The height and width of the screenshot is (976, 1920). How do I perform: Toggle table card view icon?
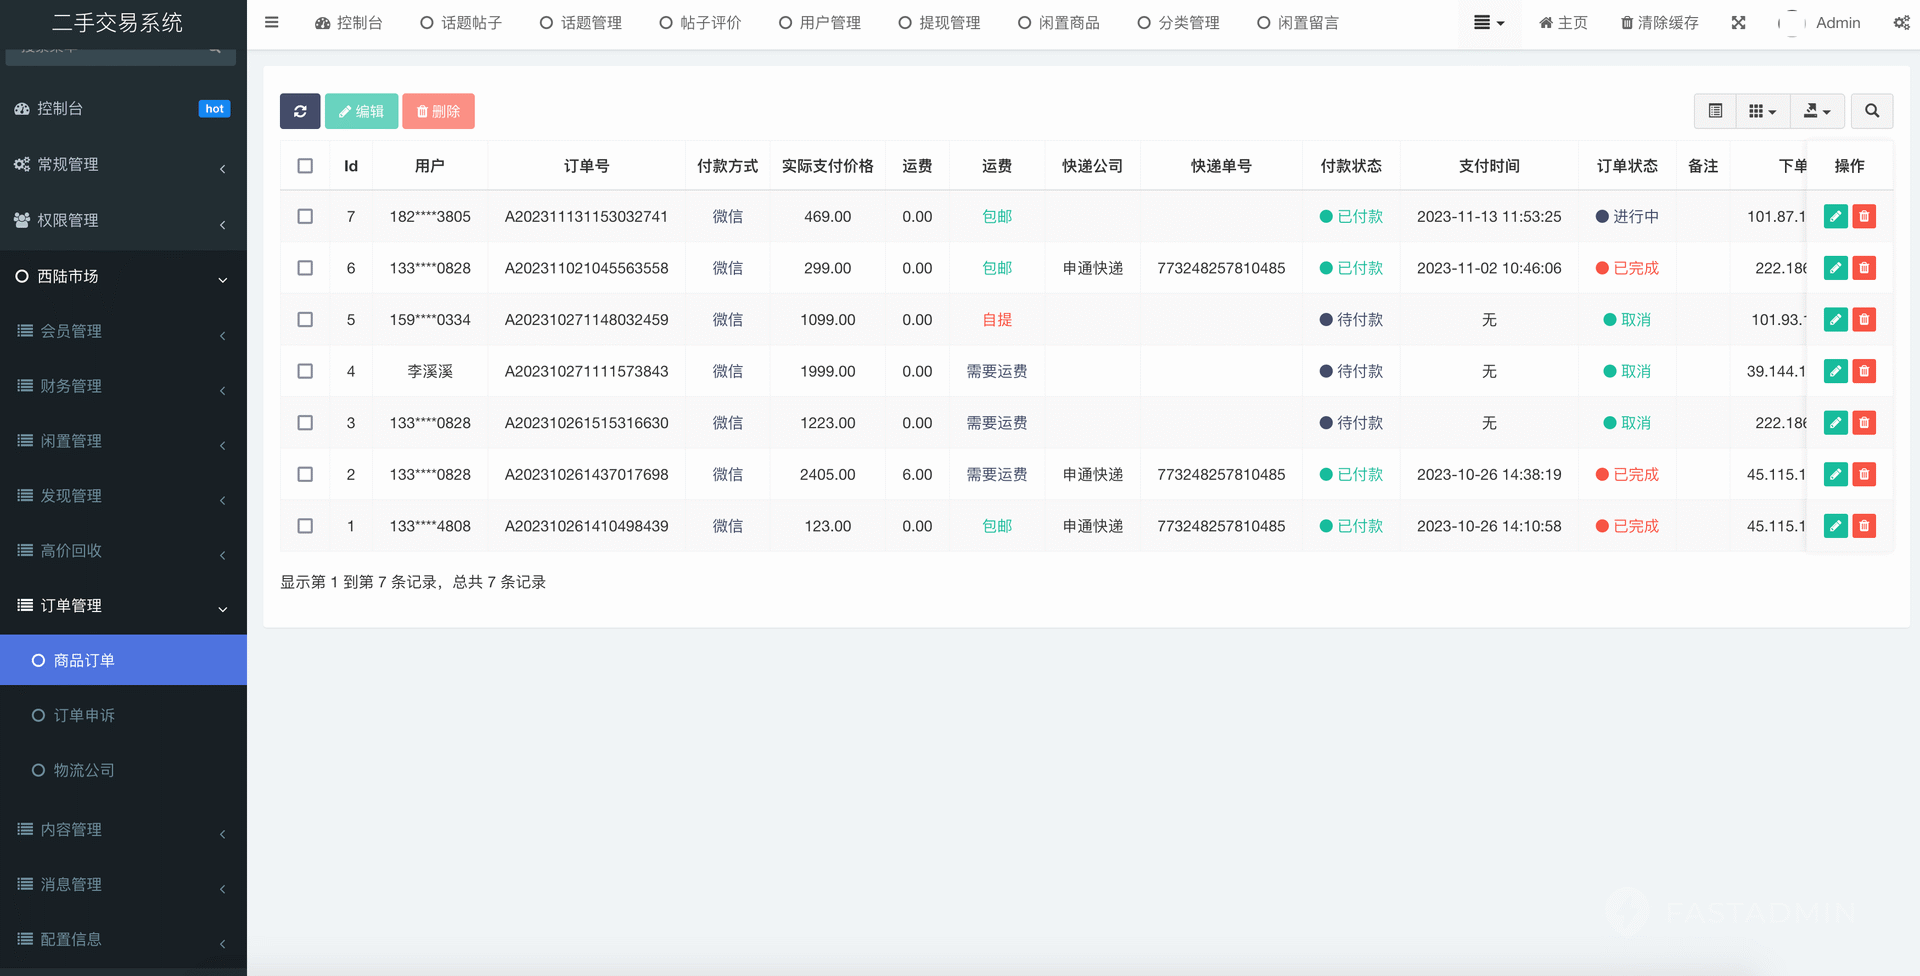tap(1715, 111)
